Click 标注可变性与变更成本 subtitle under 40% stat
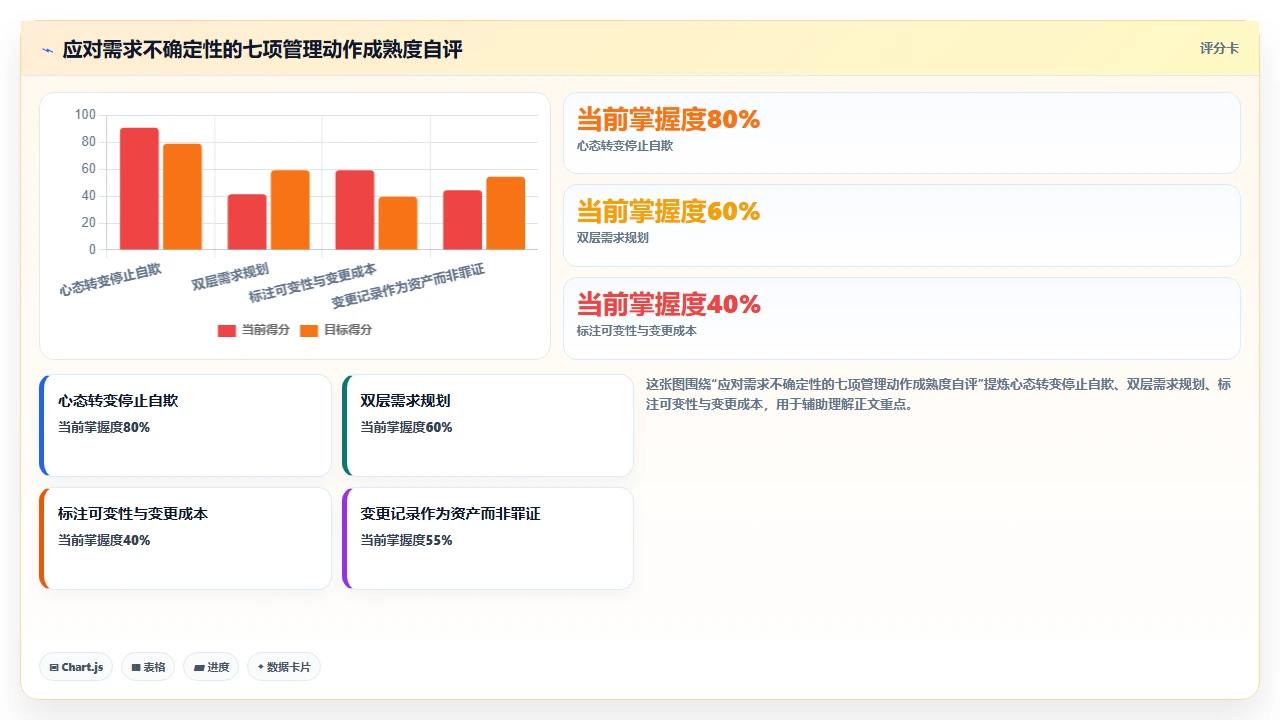 (637, 330)
